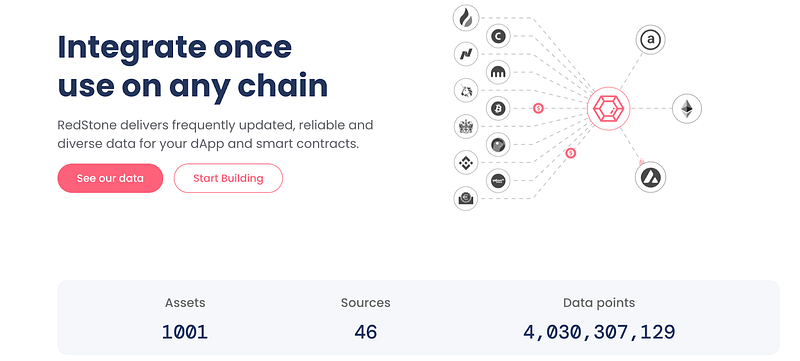
Task: Open the Start Building button
Action: click(228, 178)
